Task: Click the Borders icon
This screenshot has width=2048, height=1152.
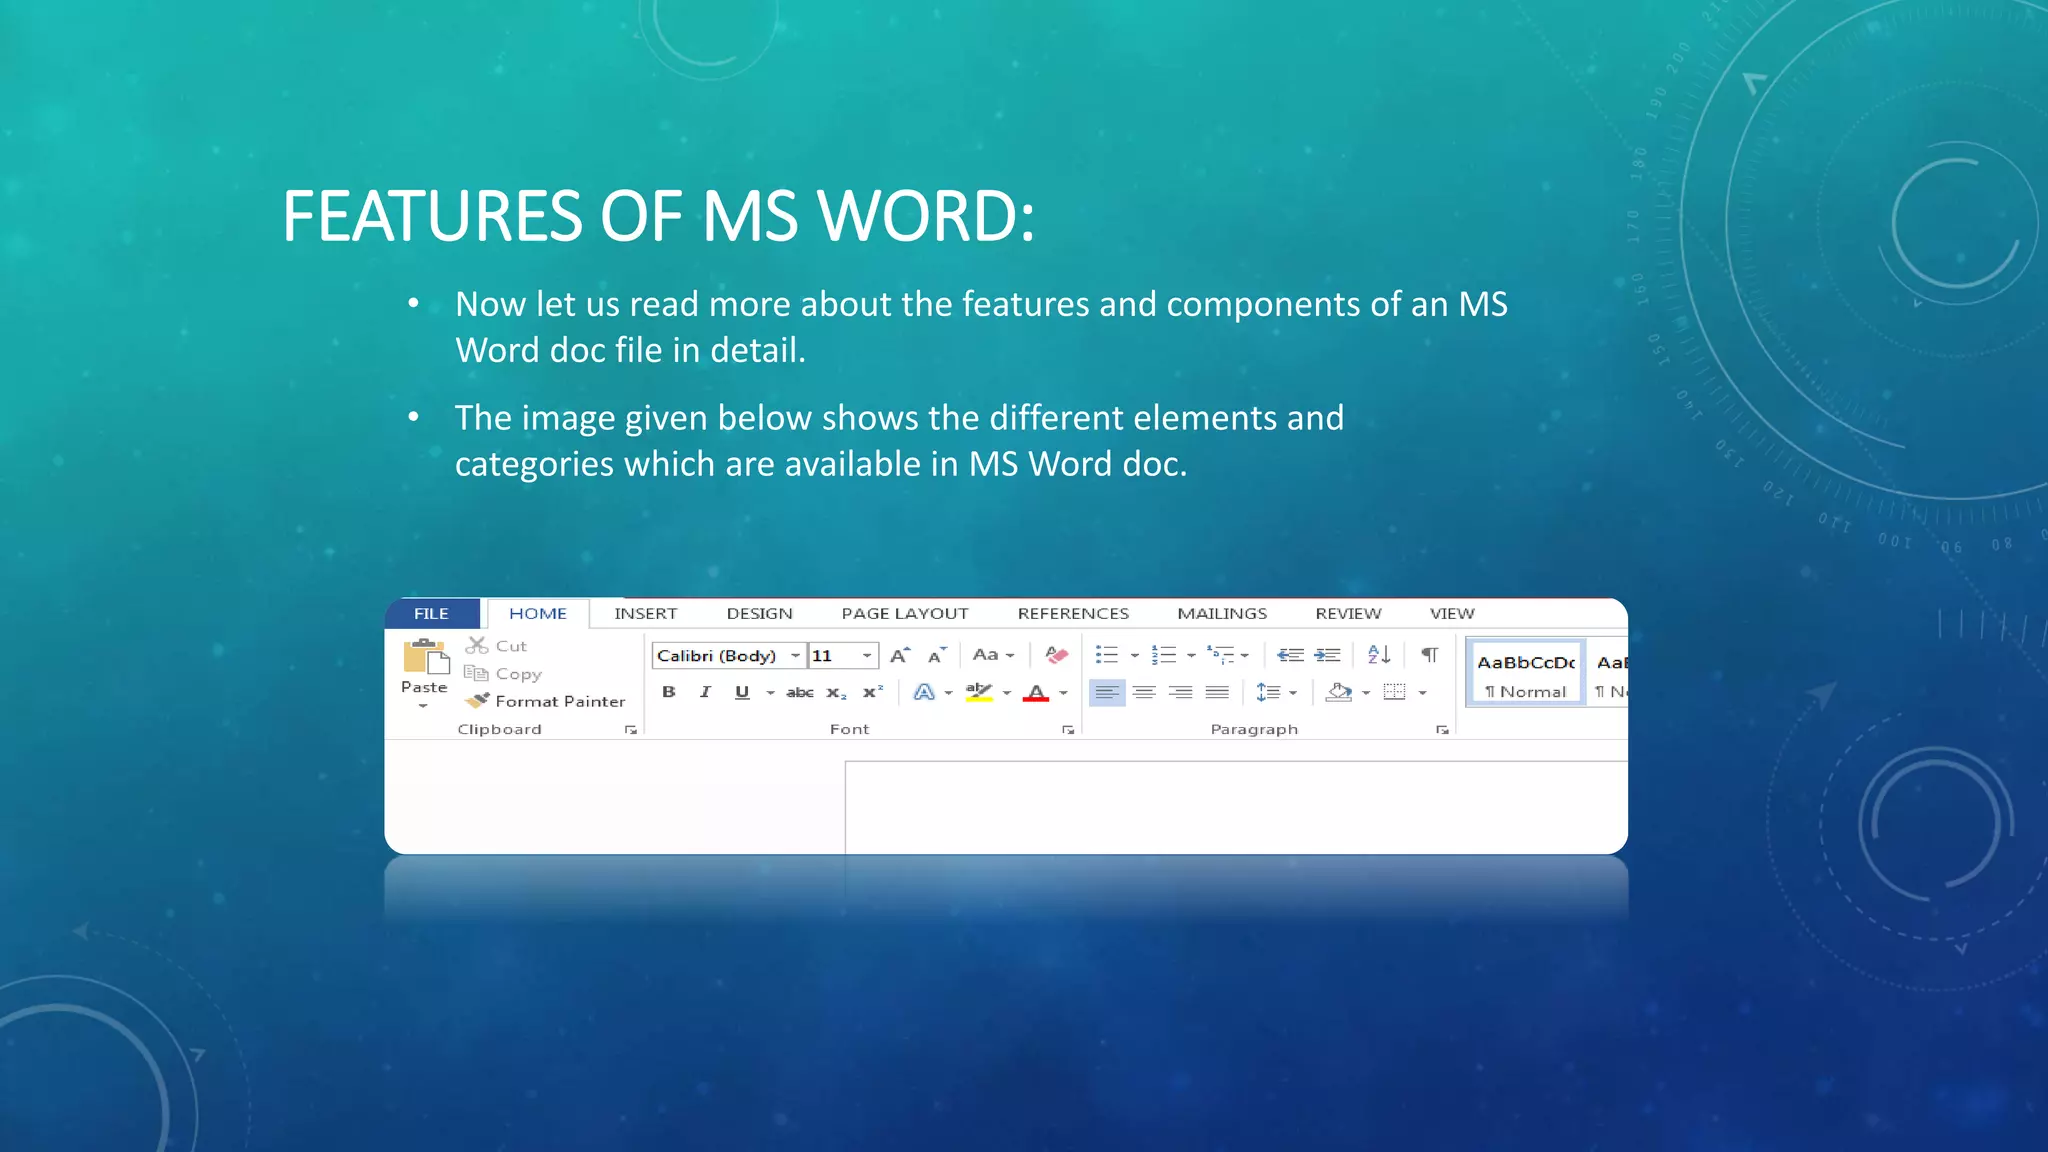Action: click(x=1394, y=692)
